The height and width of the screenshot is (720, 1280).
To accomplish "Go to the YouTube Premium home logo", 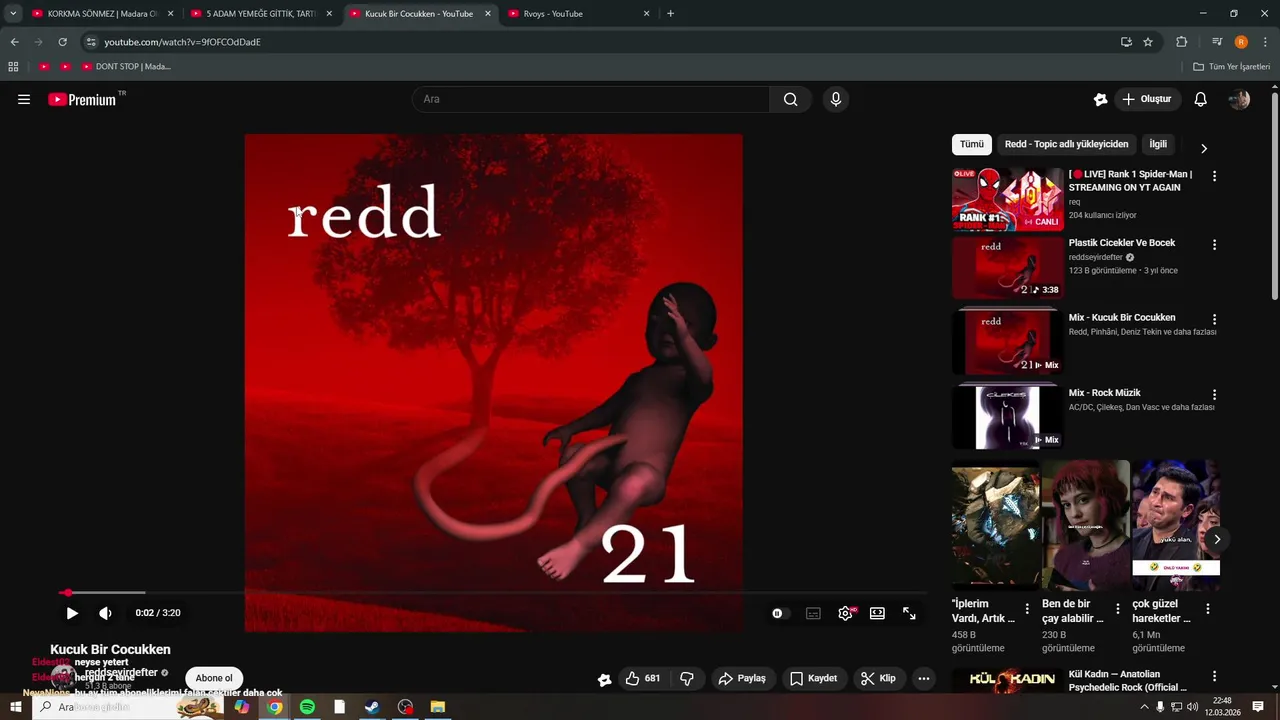I will pyautogui.click(x=82, y=99).
